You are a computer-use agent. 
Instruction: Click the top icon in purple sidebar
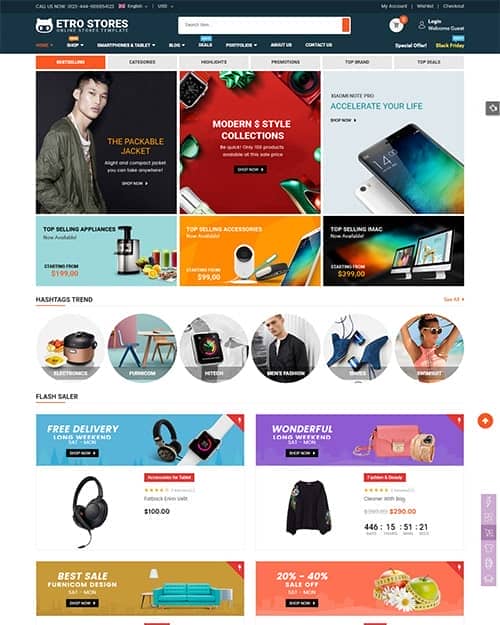tap(488, 502)
